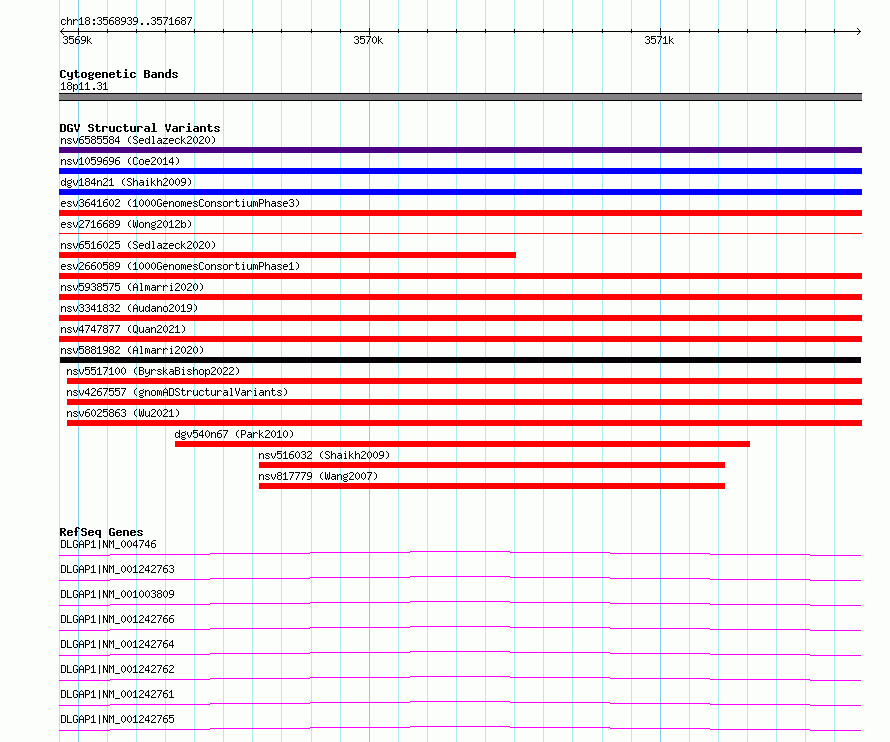This screenshot has height=742, width=890.
Task: Select DLGAP1|NM_001242764 transcript label
Action: pyautogui.click(x=117, y=644)
